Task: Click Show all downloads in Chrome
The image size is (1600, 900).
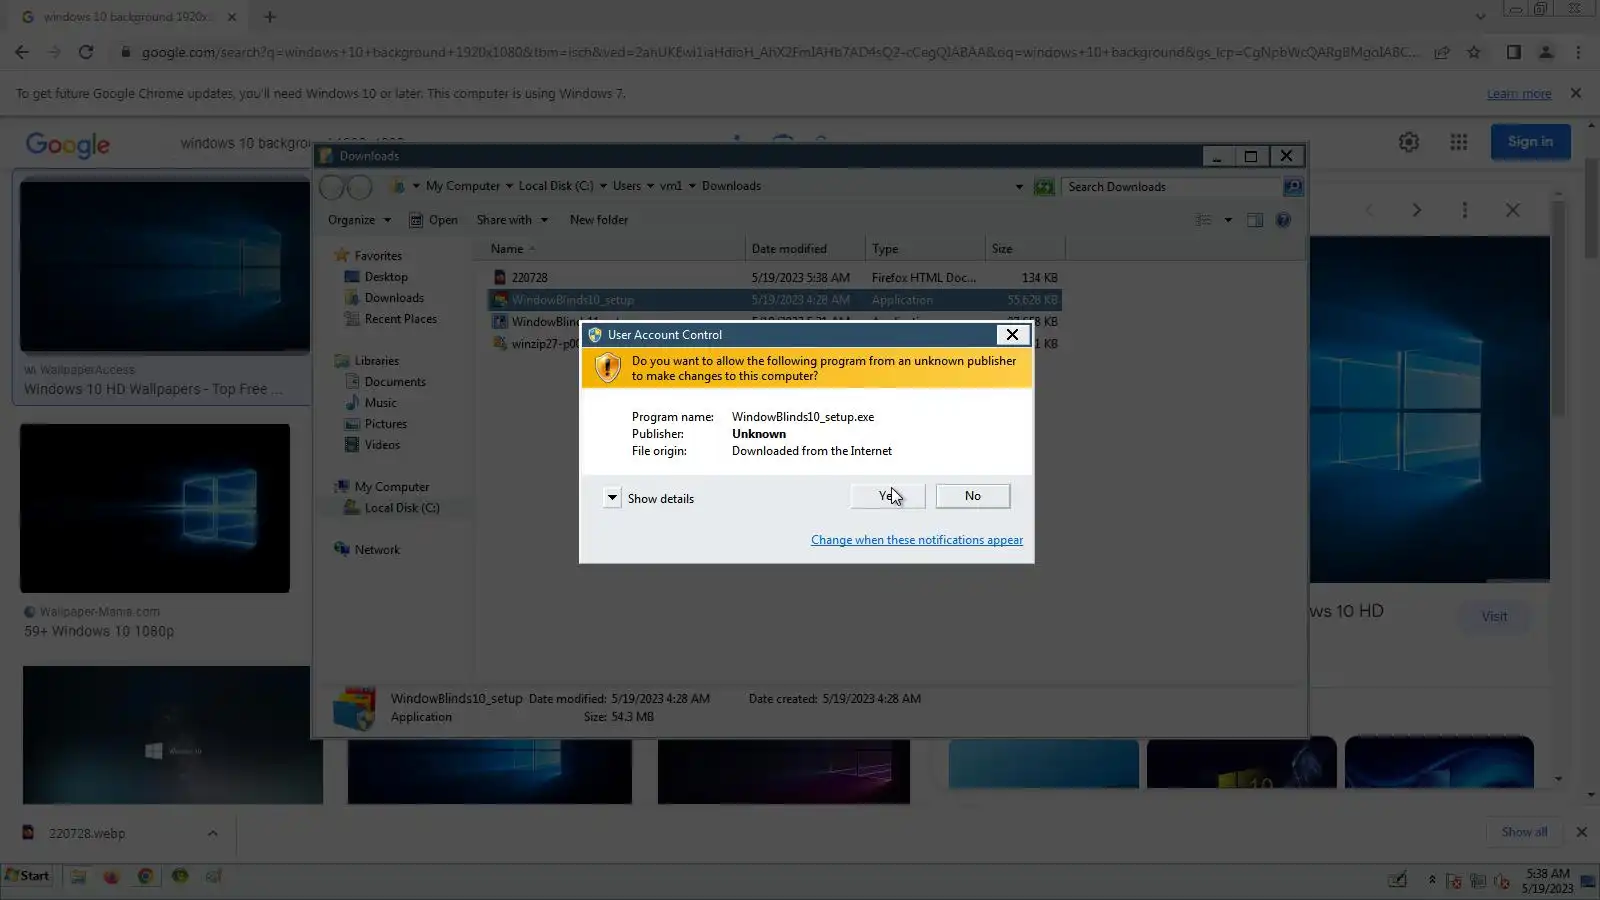Action: pos(1524,832)
